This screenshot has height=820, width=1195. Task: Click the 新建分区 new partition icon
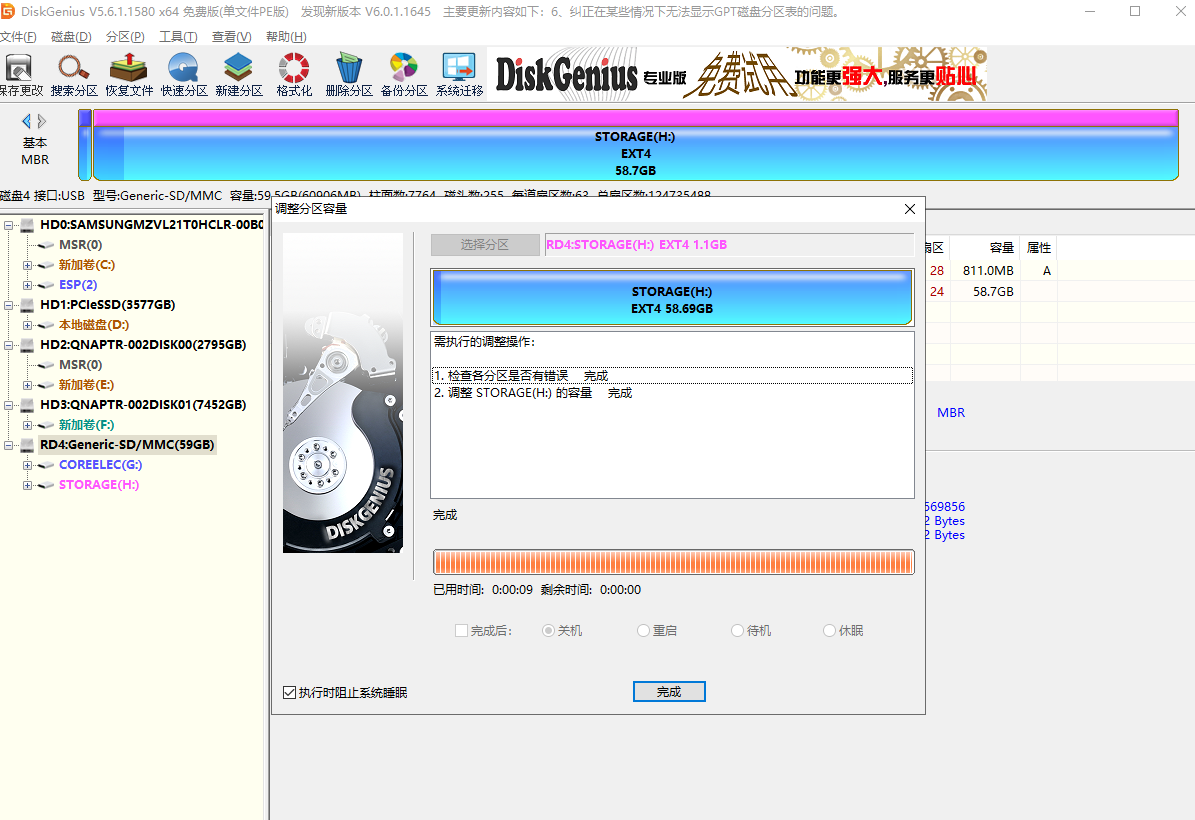[x=239, y=75]
